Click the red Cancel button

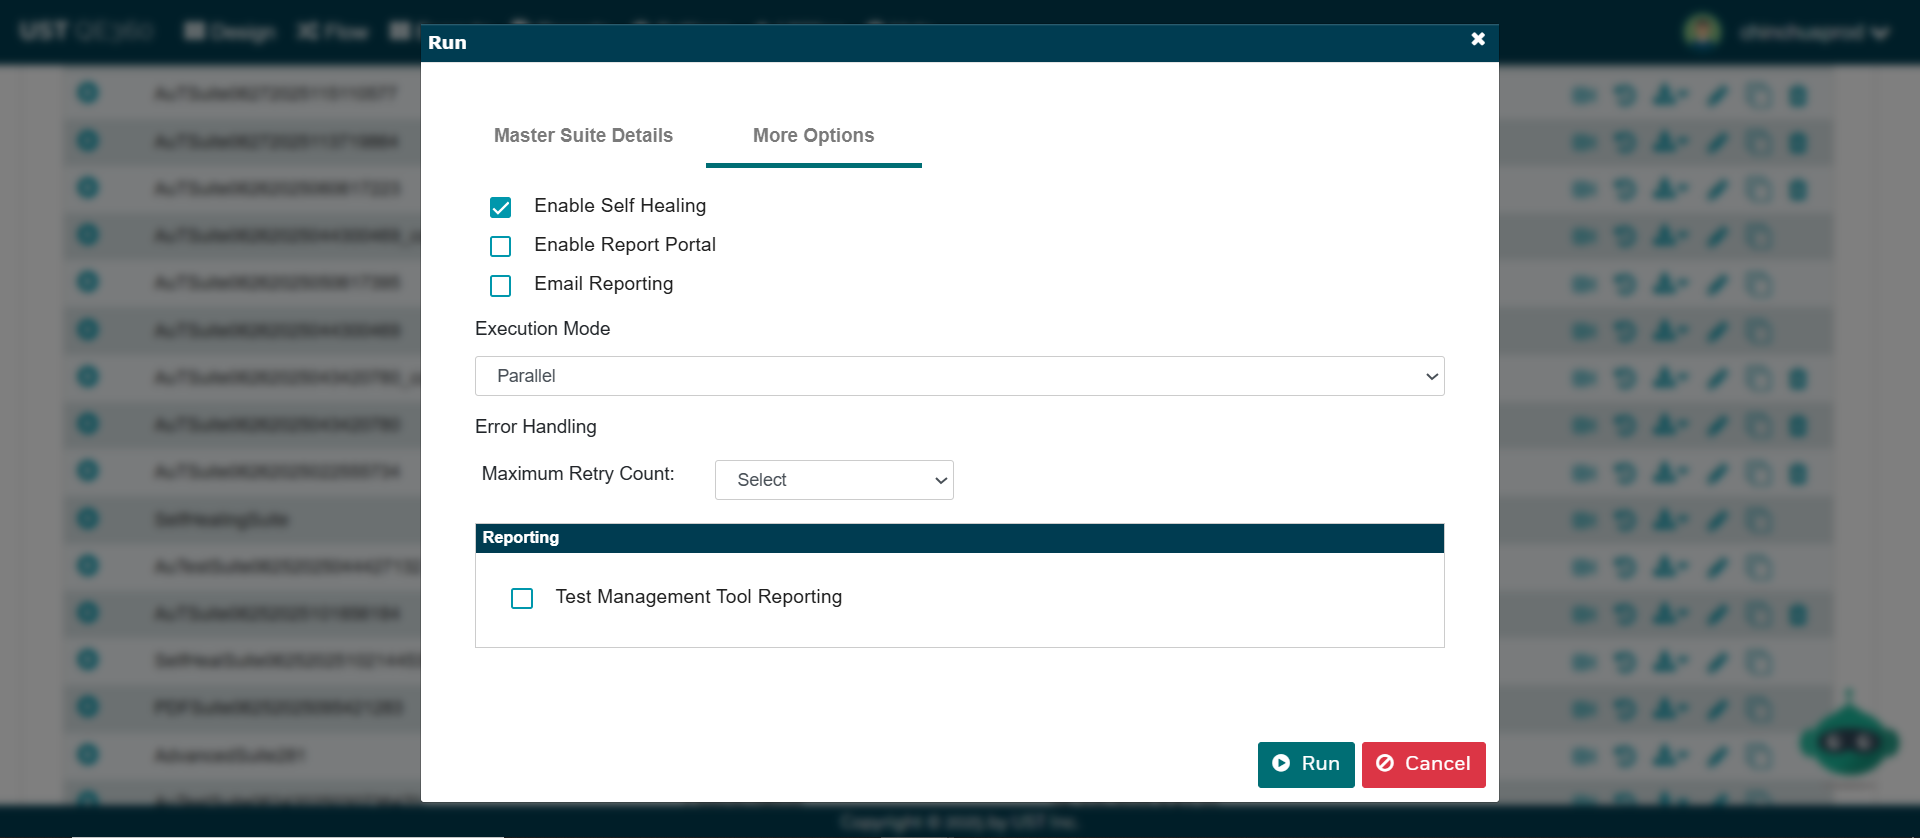[1423, 764]
